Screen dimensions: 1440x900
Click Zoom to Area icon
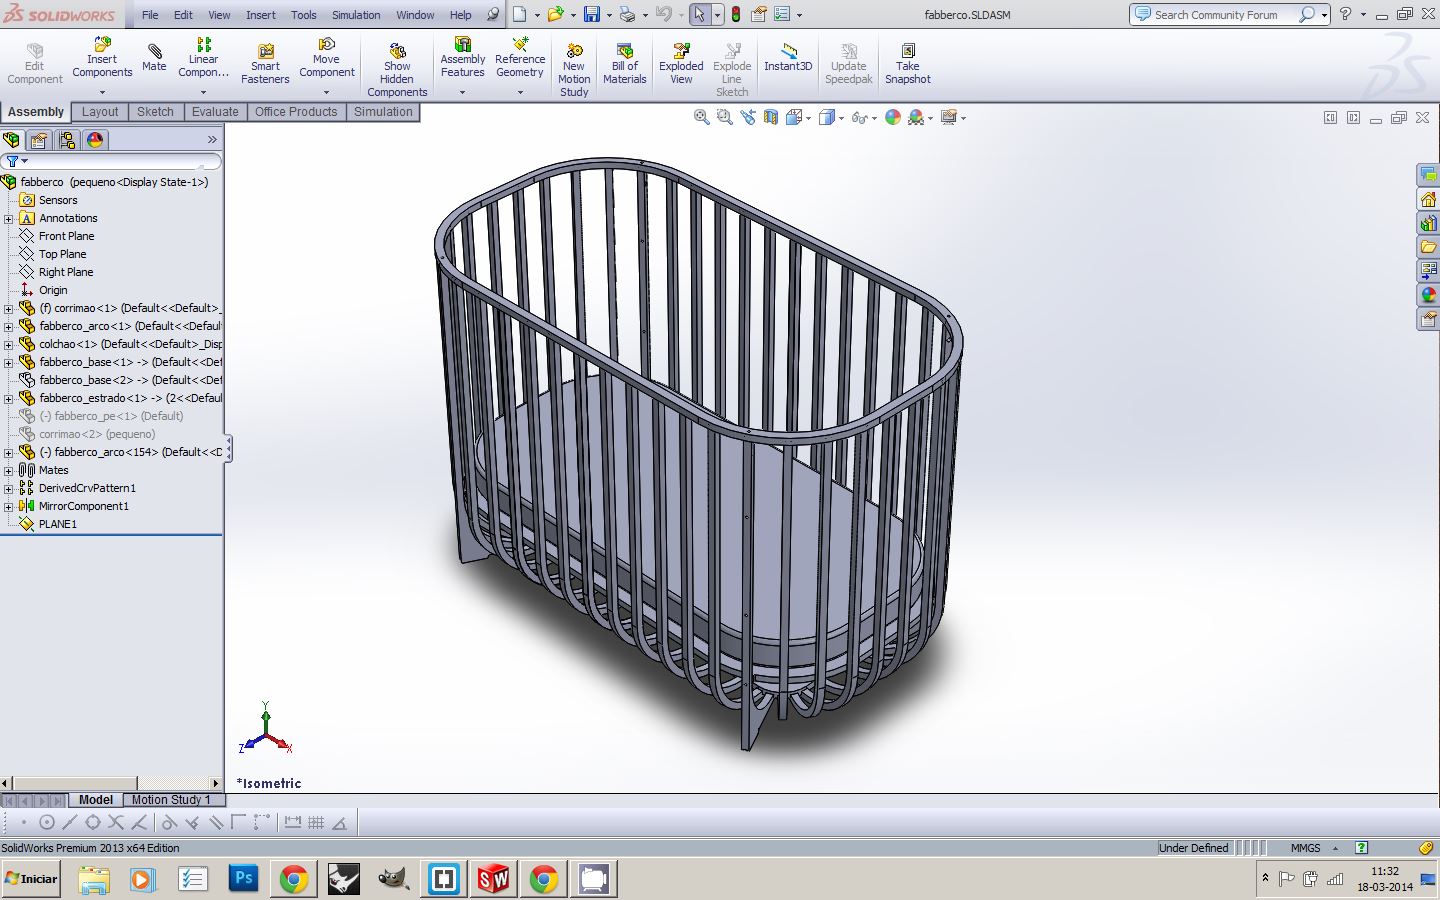click(725, 117)
